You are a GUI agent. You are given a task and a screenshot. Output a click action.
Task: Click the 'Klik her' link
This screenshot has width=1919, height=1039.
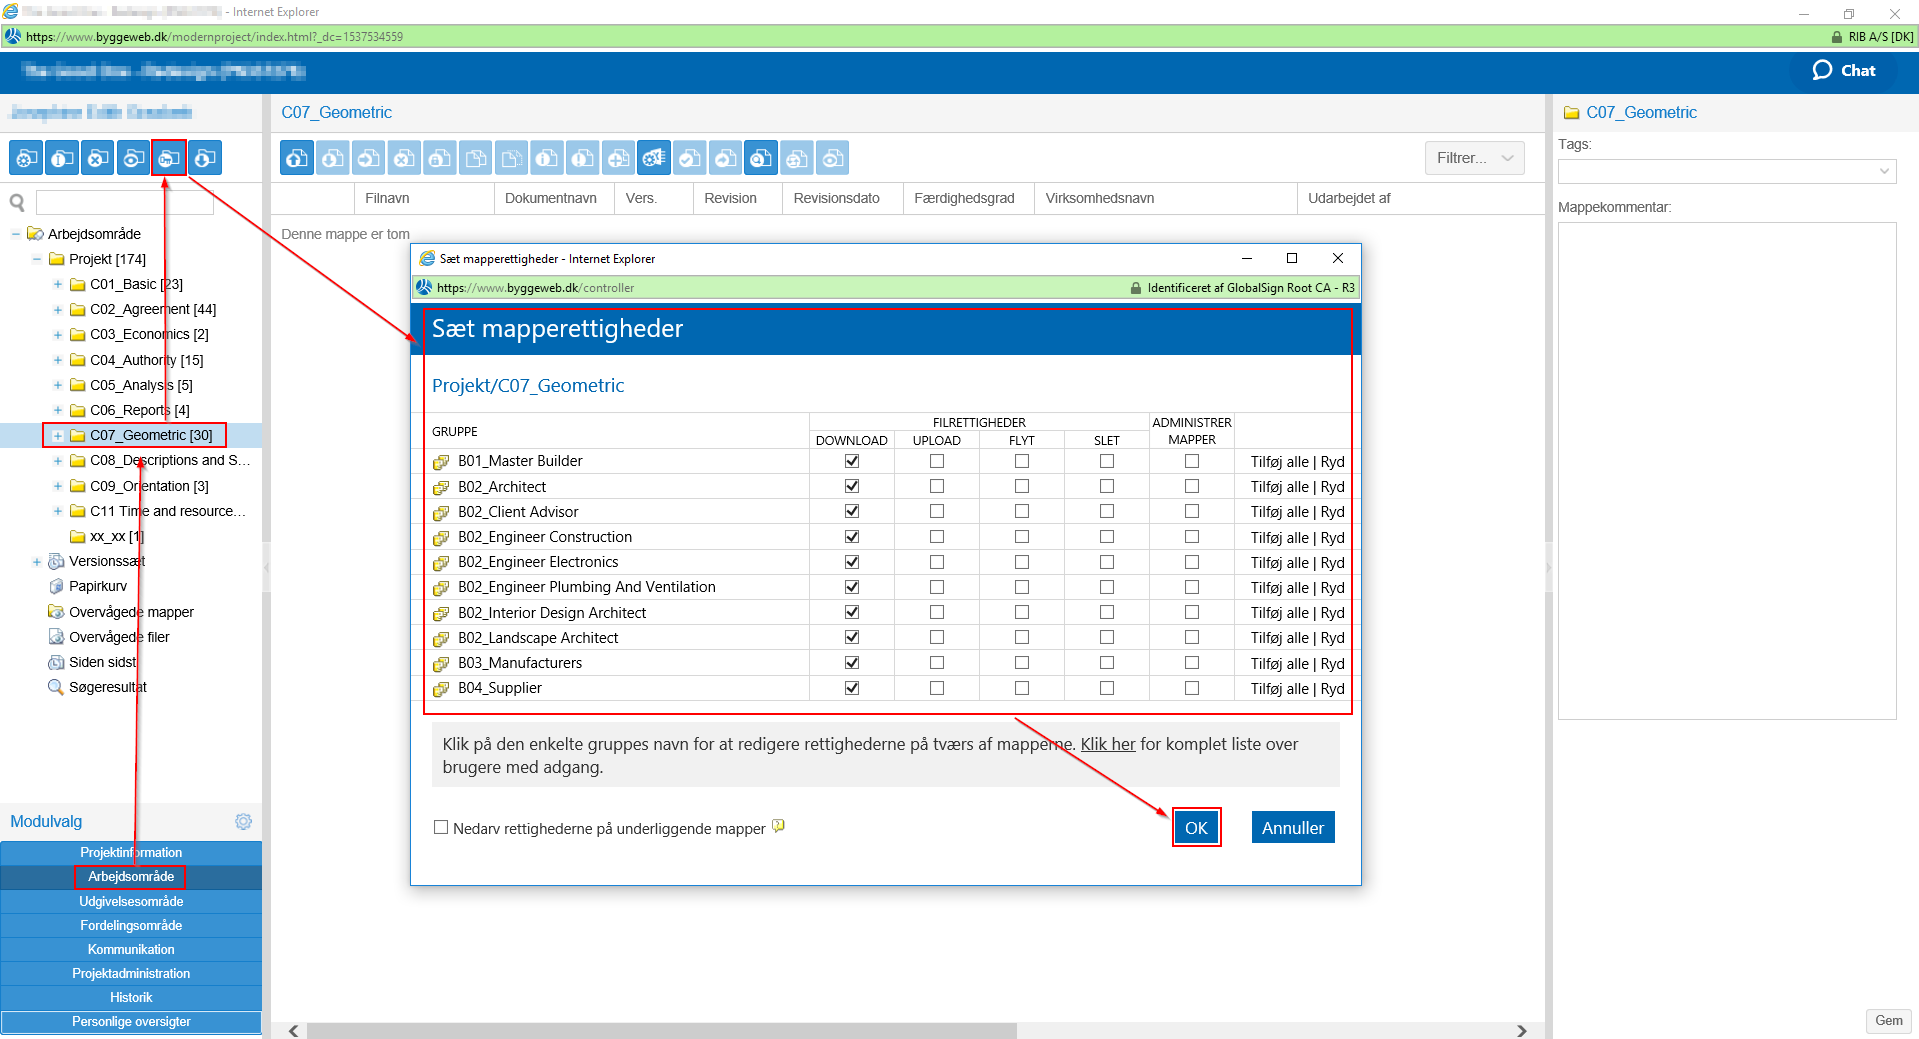tap(1107, 744)
